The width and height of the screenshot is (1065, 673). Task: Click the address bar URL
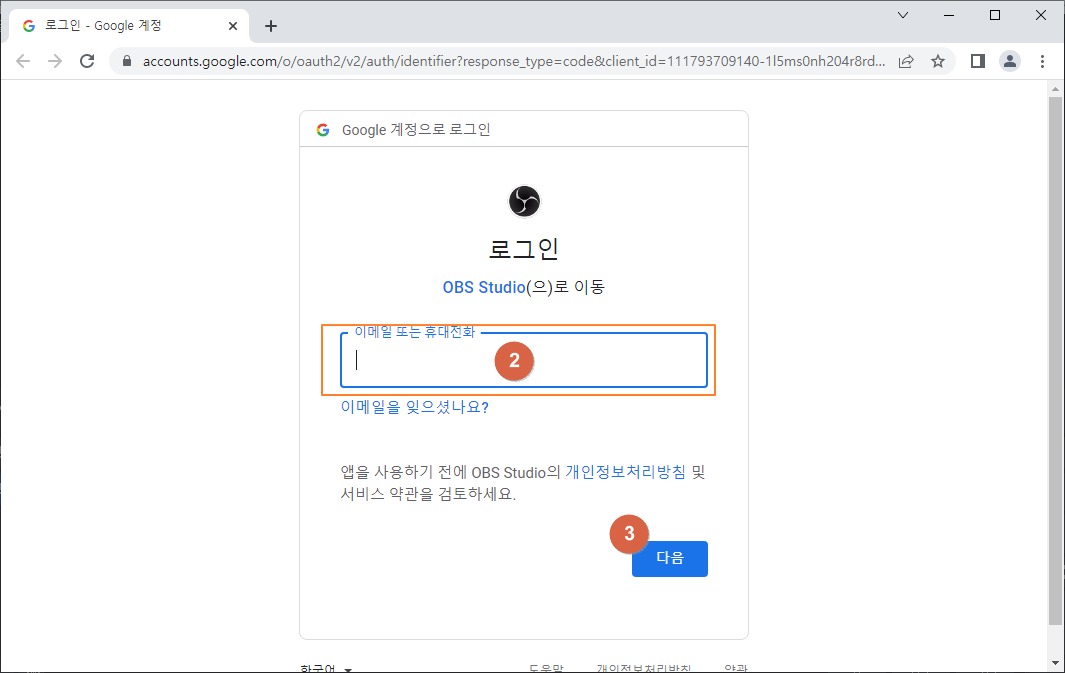513,61
